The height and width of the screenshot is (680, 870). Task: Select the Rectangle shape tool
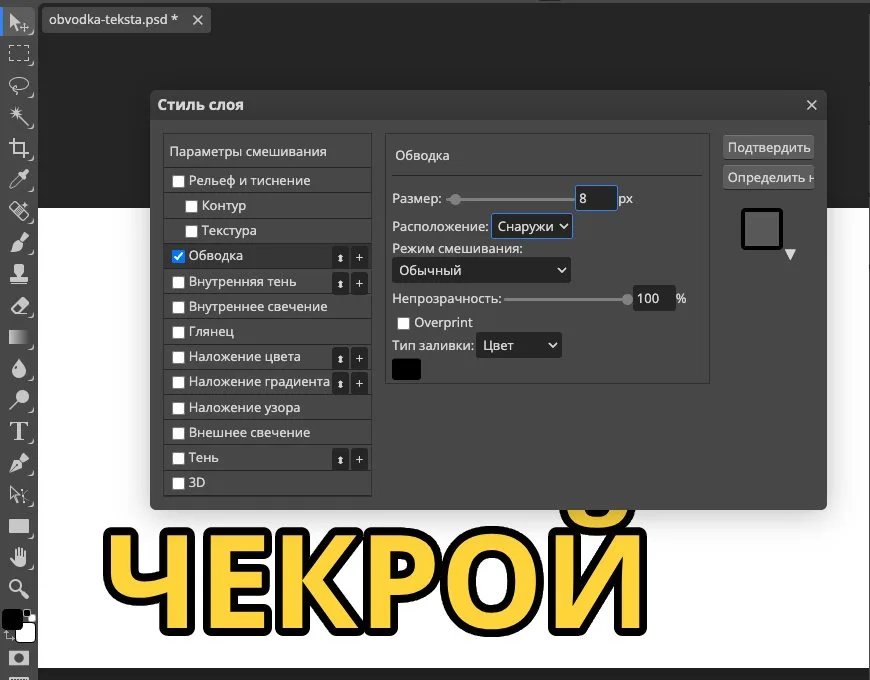18,526
